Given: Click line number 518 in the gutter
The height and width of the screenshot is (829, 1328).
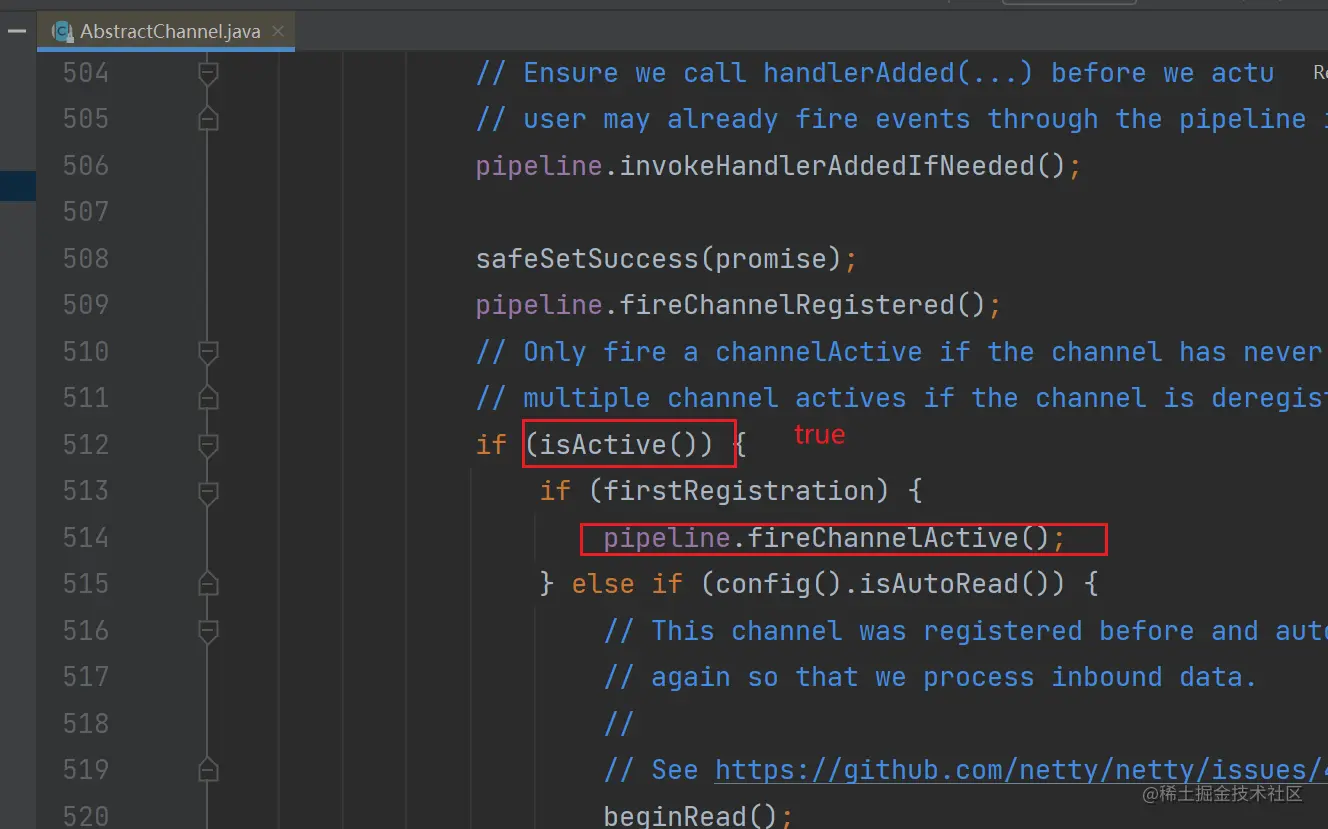Looking at the screenshot, I should tap(86, 724).
